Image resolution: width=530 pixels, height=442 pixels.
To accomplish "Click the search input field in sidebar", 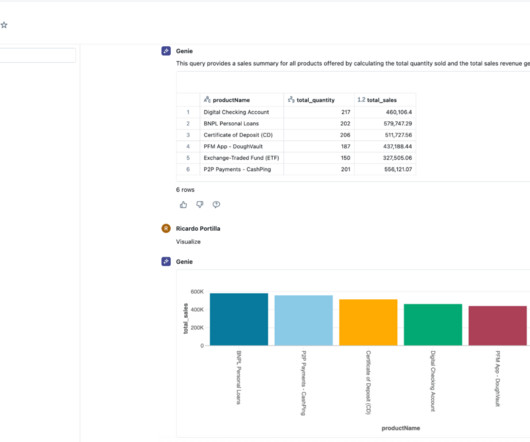I will (x=38, y=55).
